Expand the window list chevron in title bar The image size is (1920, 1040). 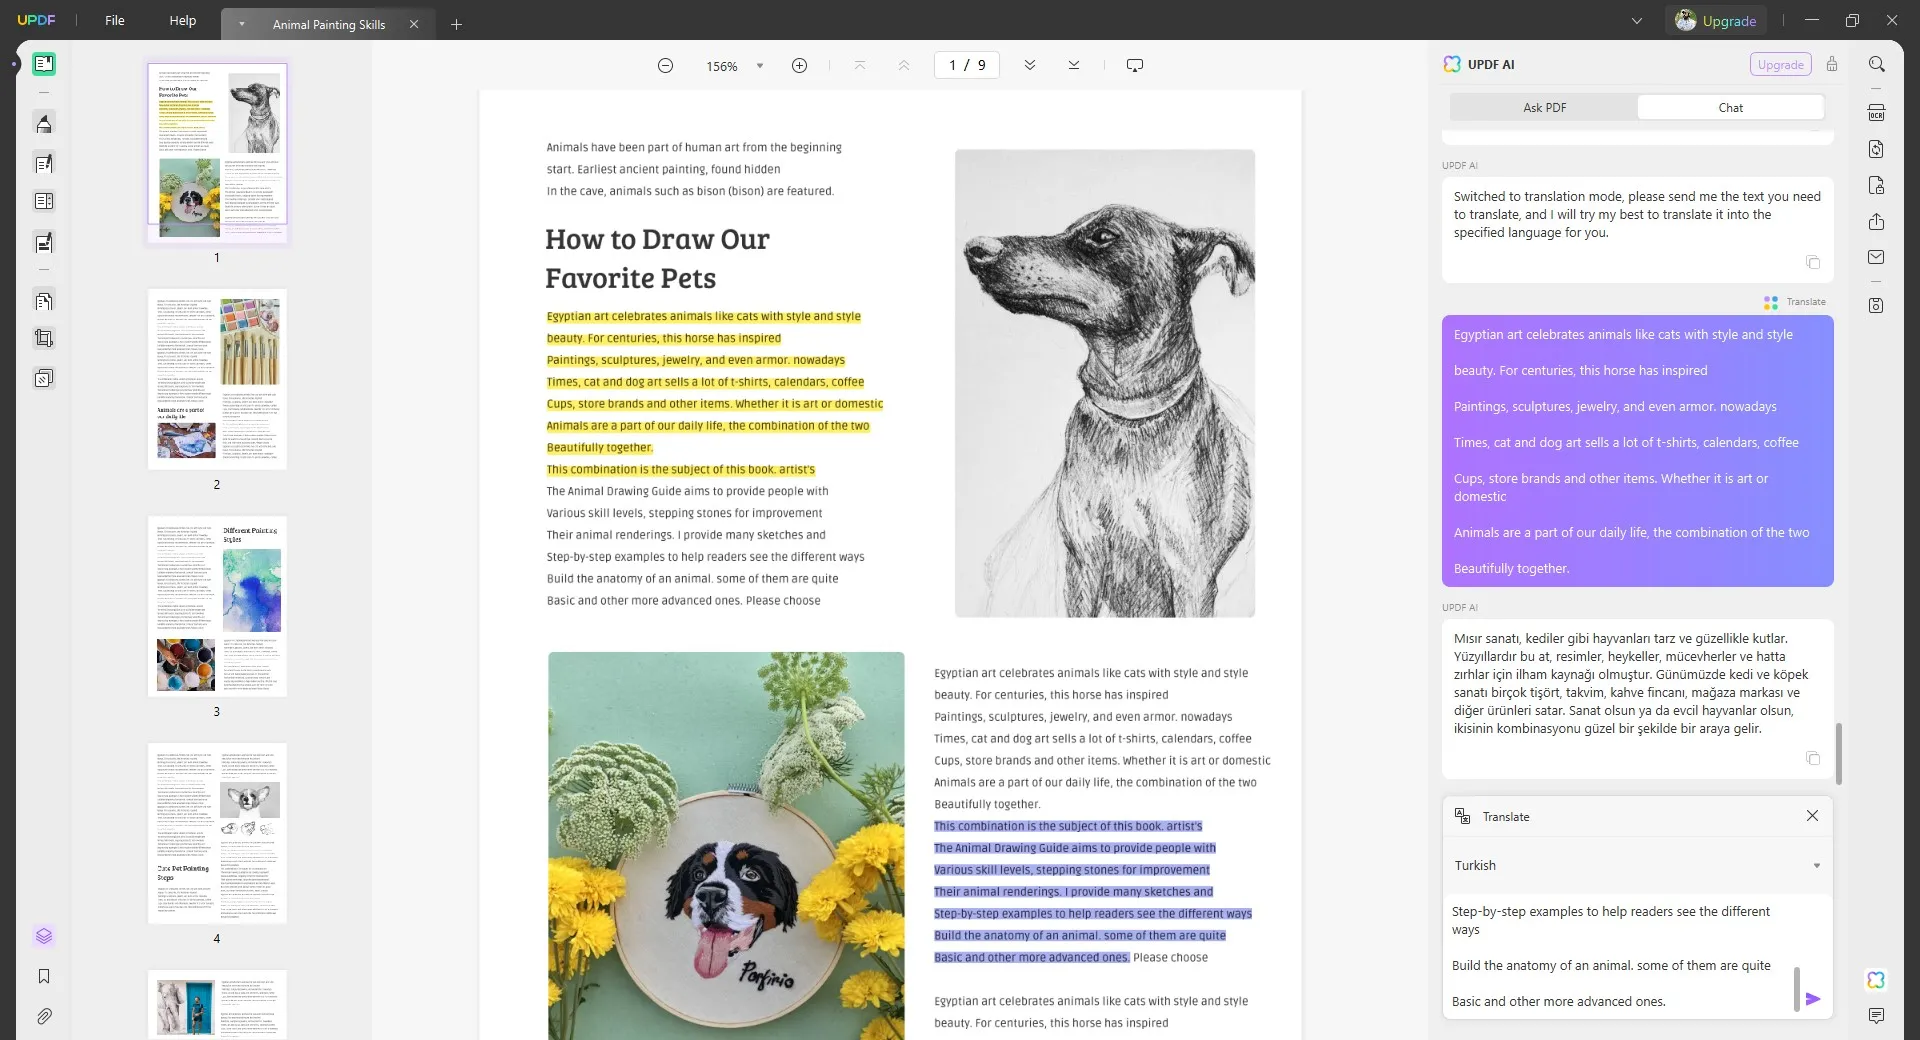(x=1637, y=21)
